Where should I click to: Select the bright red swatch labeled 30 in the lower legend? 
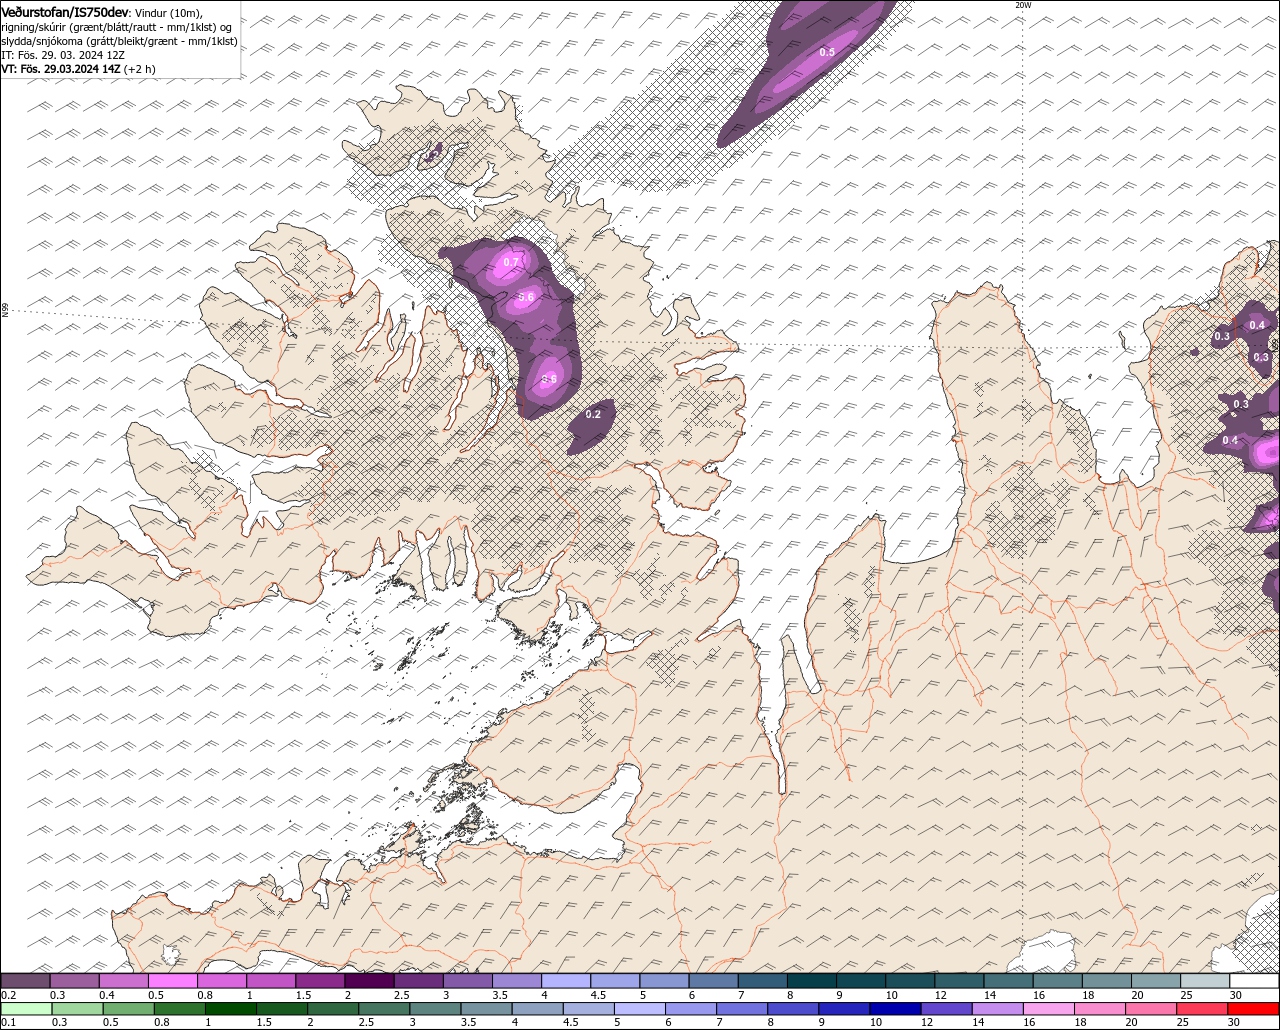[x=1252, y=1009]
